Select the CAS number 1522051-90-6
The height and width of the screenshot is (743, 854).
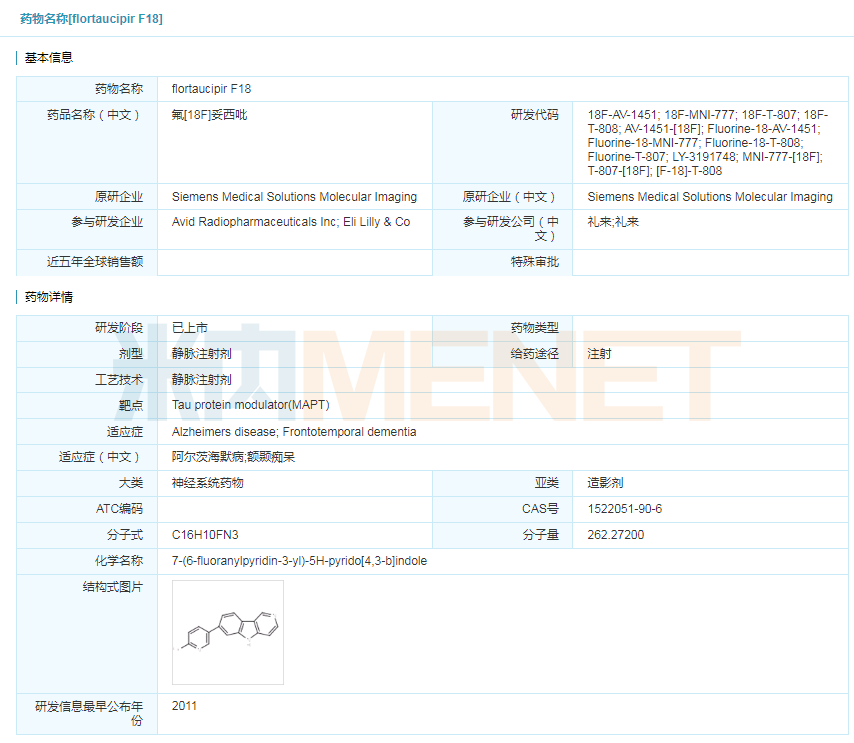click(625, 509)
